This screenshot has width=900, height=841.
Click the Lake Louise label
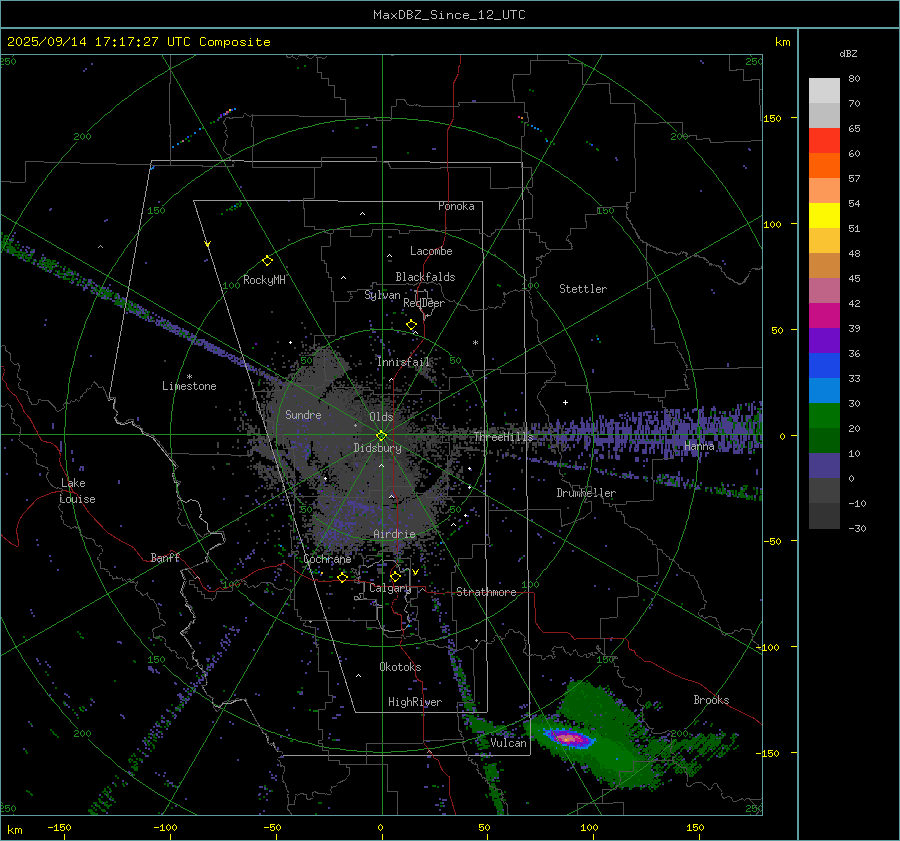tap(77, 491)
